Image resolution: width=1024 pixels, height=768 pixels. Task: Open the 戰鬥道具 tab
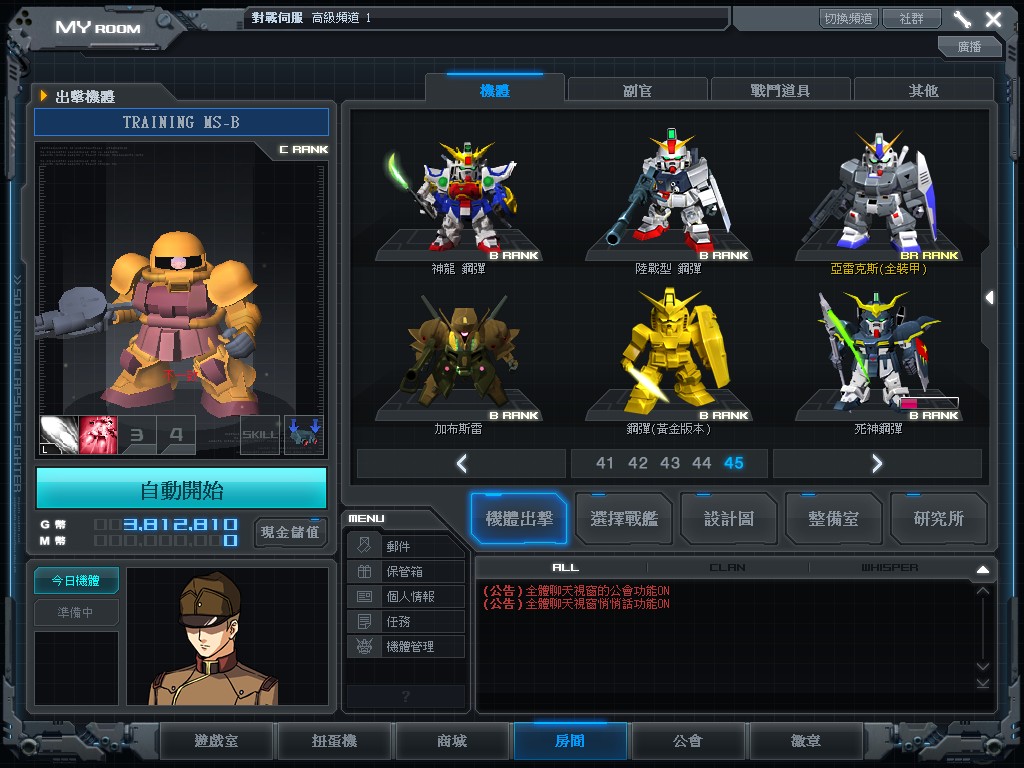[x=780, y=90]
